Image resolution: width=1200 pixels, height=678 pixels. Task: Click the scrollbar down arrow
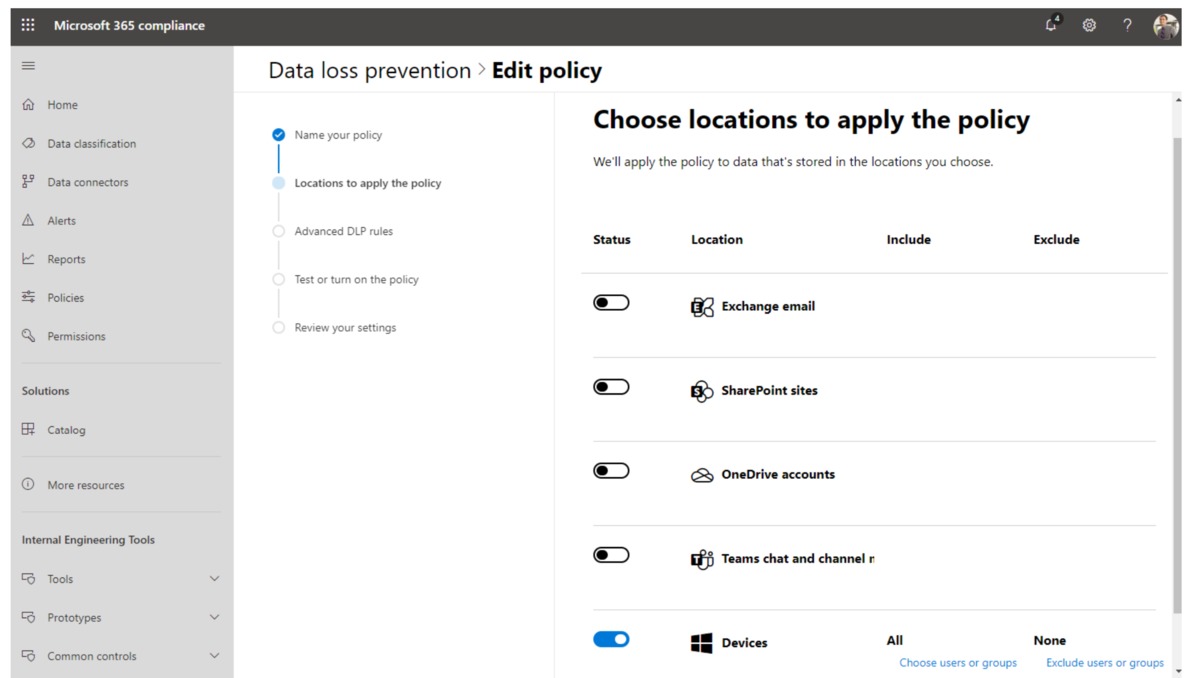(1176, 671)
